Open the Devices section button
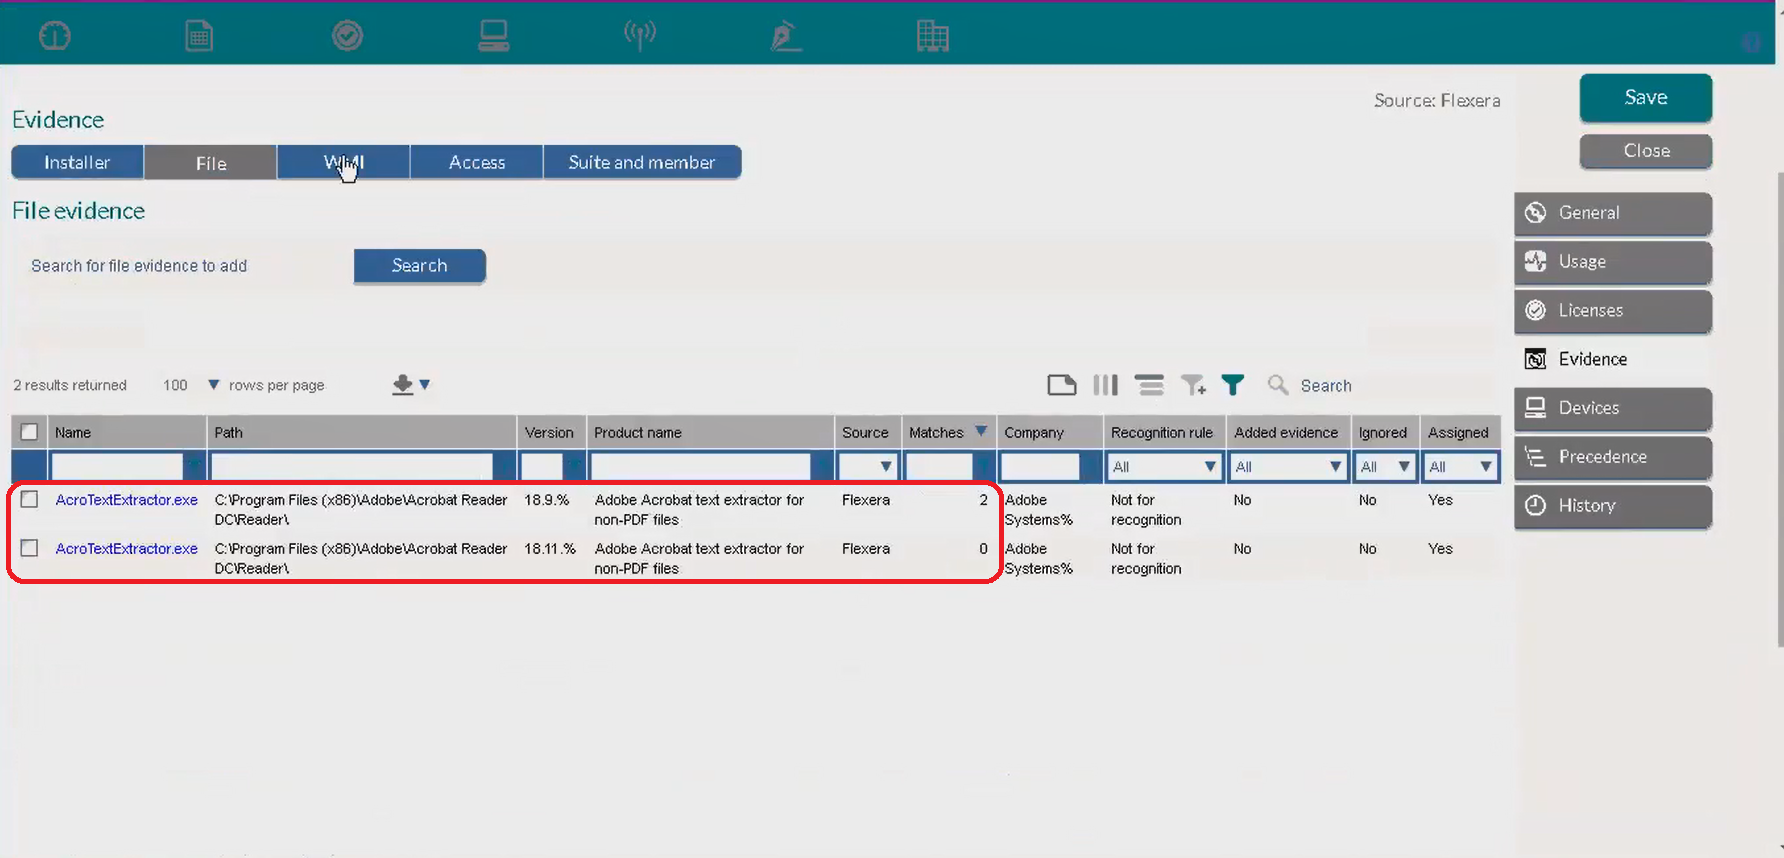The height and width of the screenshot is (858, 1784). [x=1613, y=408]
